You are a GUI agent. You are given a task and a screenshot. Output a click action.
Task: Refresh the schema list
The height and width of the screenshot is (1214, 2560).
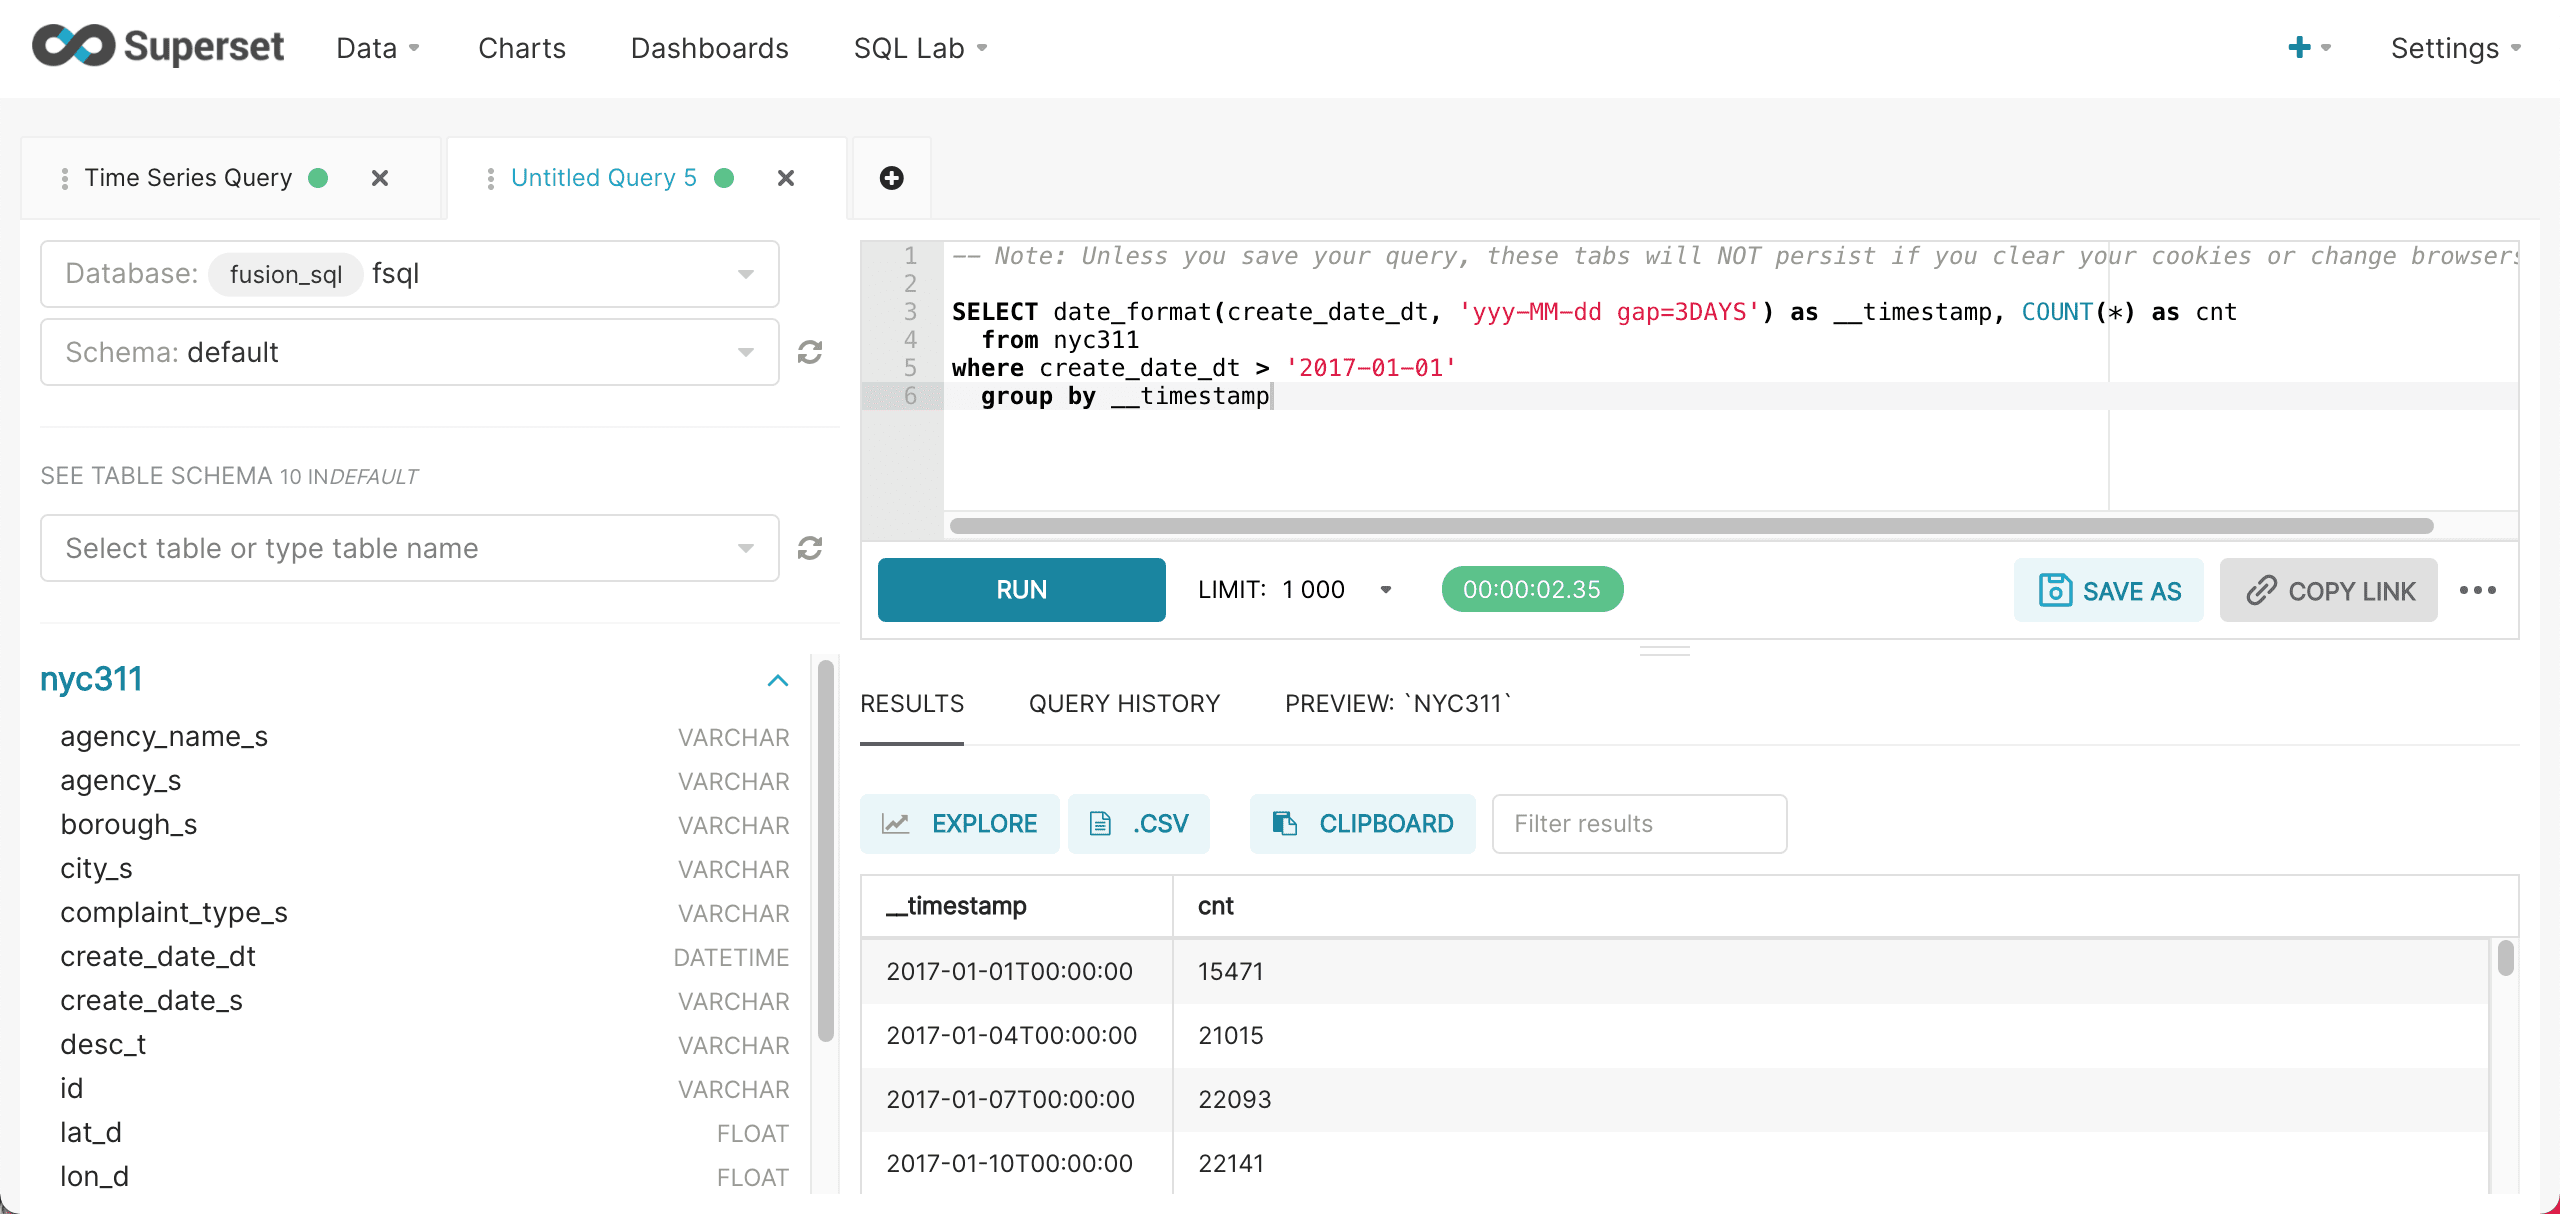point(810,352)
